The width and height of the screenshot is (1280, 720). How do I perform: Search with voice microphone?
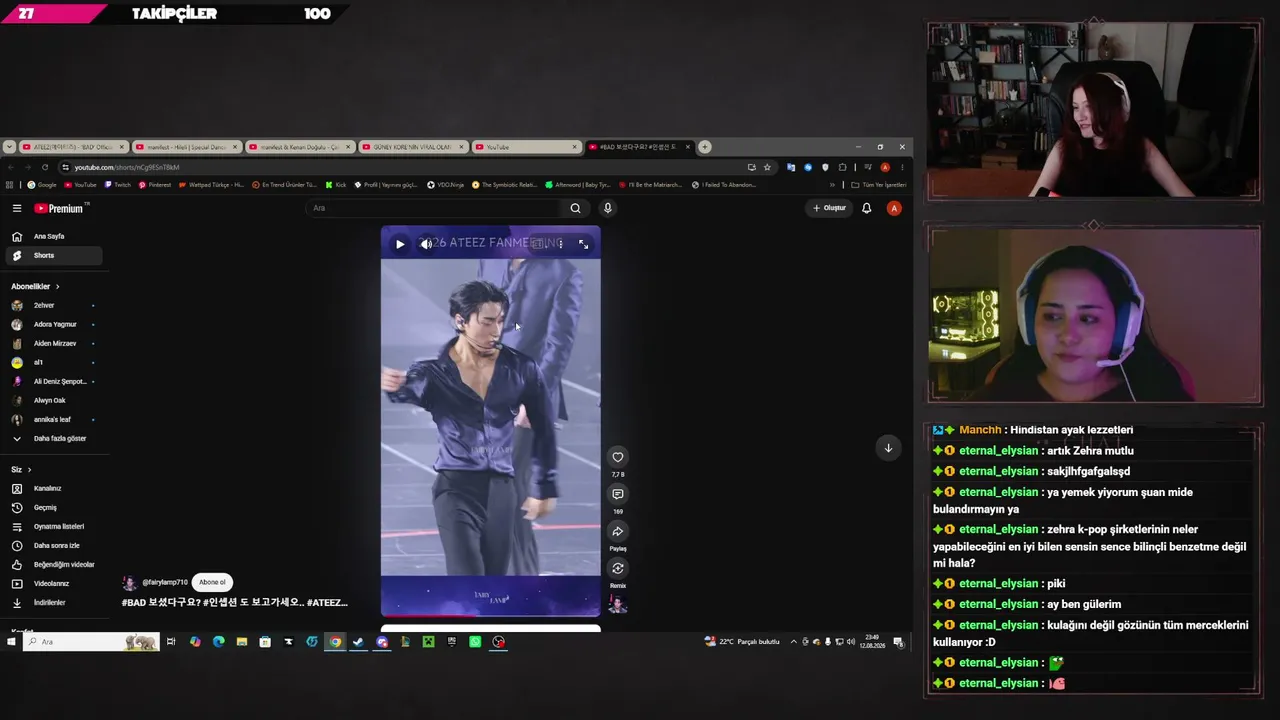pyautogui.click(x=607, y=208)
